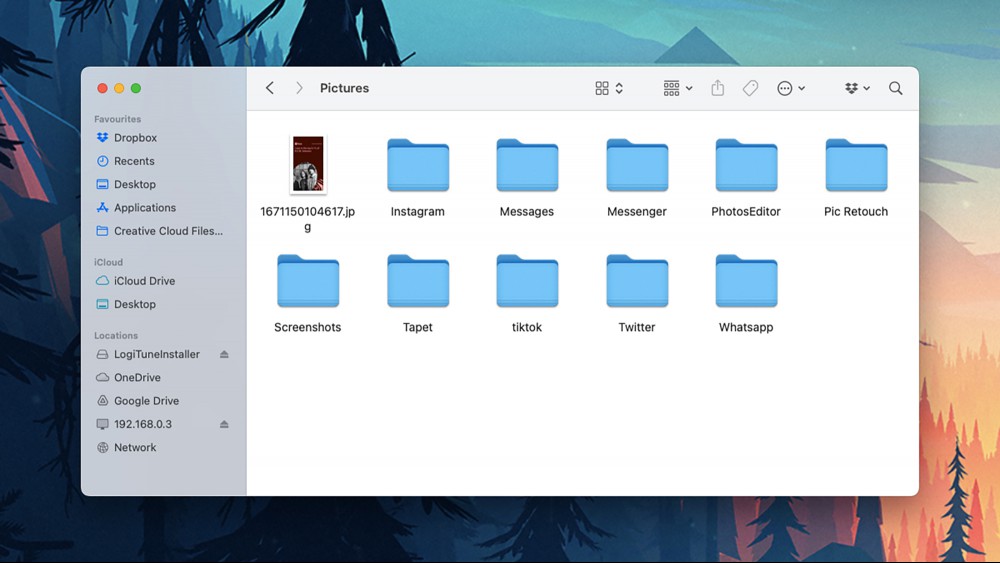The height and width of the screenshot is (563, 1000).
Task: Open the Group By grid icon
Action: click(671, 88)
